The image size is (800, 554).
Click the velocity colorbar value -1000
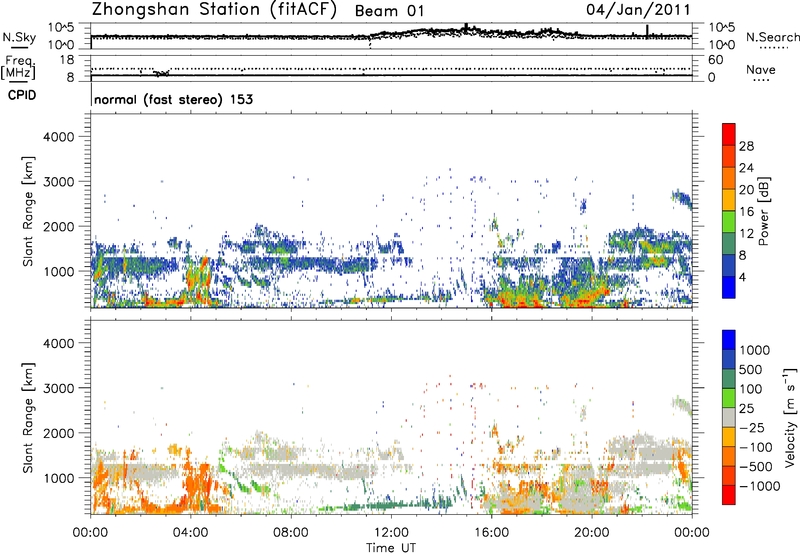[759, 486]
